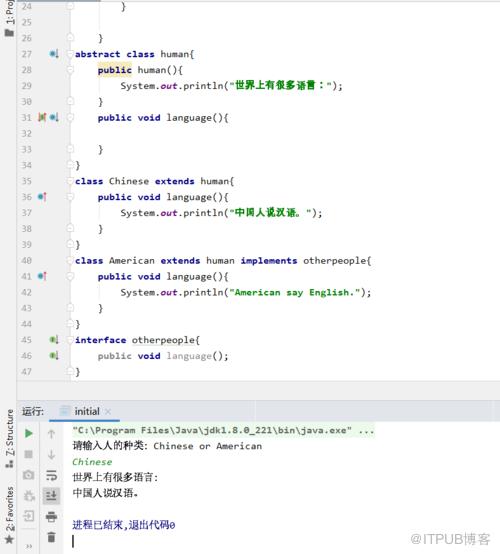Click "public void language();" on line 46

(163, 356)
